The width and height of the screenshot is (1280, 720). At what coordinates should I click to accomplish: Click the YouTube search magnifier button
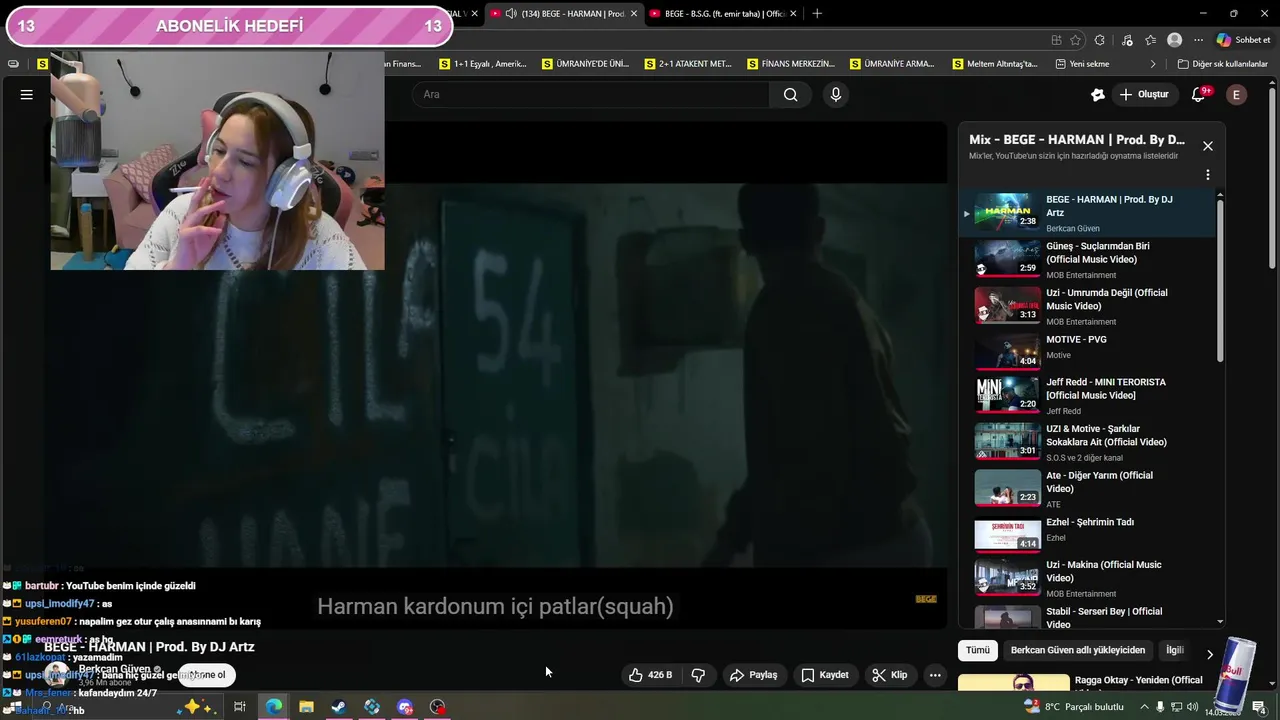tap(791, 94)
